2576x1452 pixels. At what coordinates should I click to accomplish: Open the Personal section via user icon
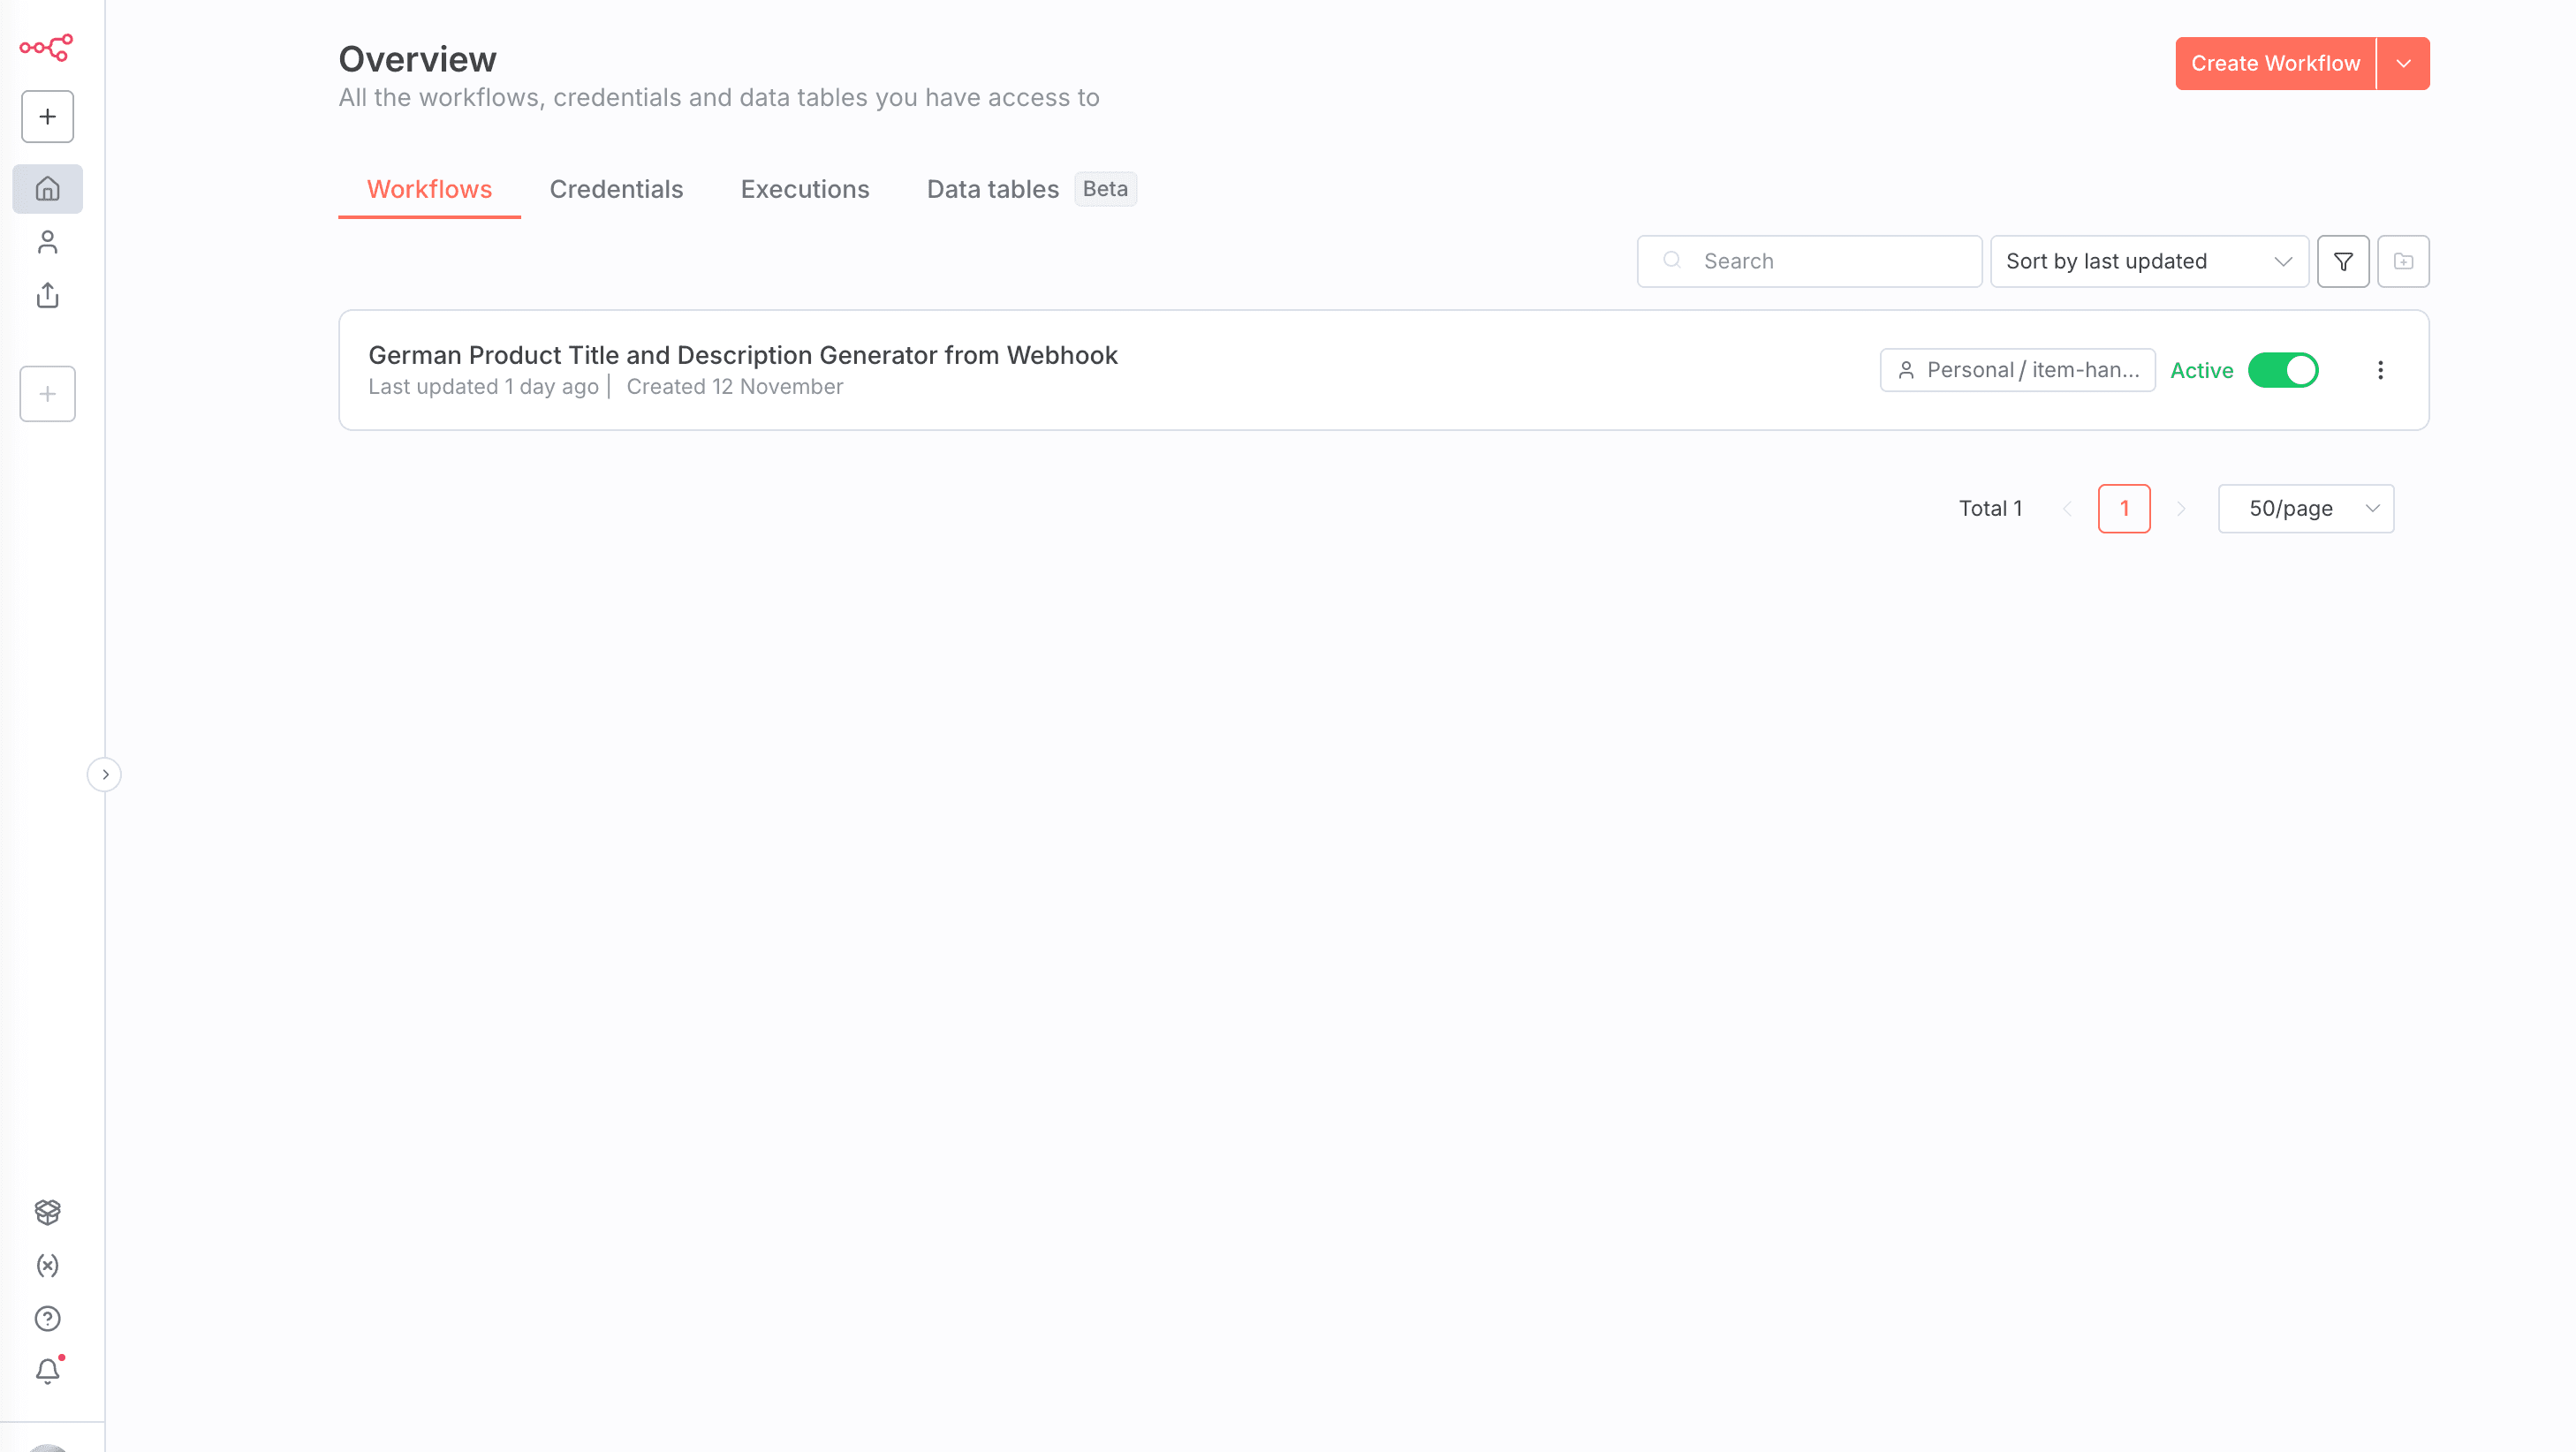(x=47, y=241)
